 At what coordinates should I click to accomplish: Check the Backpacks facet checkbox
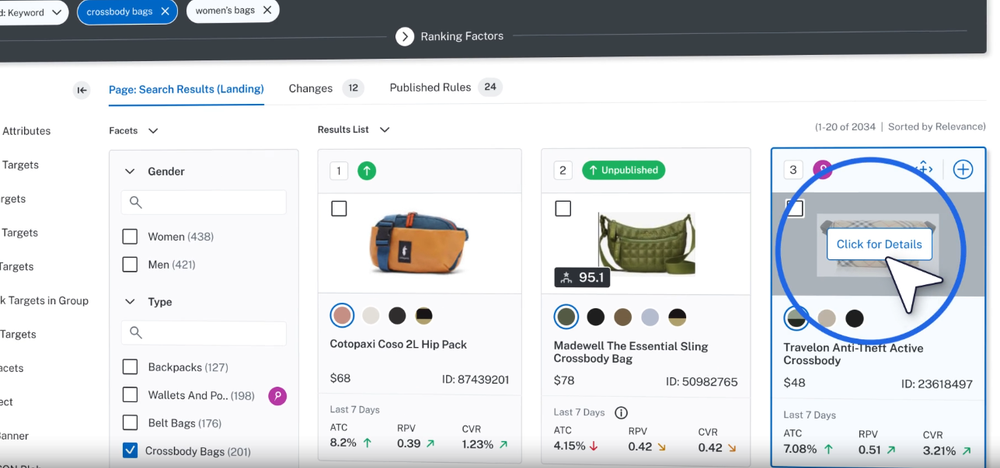pos(130,367)
